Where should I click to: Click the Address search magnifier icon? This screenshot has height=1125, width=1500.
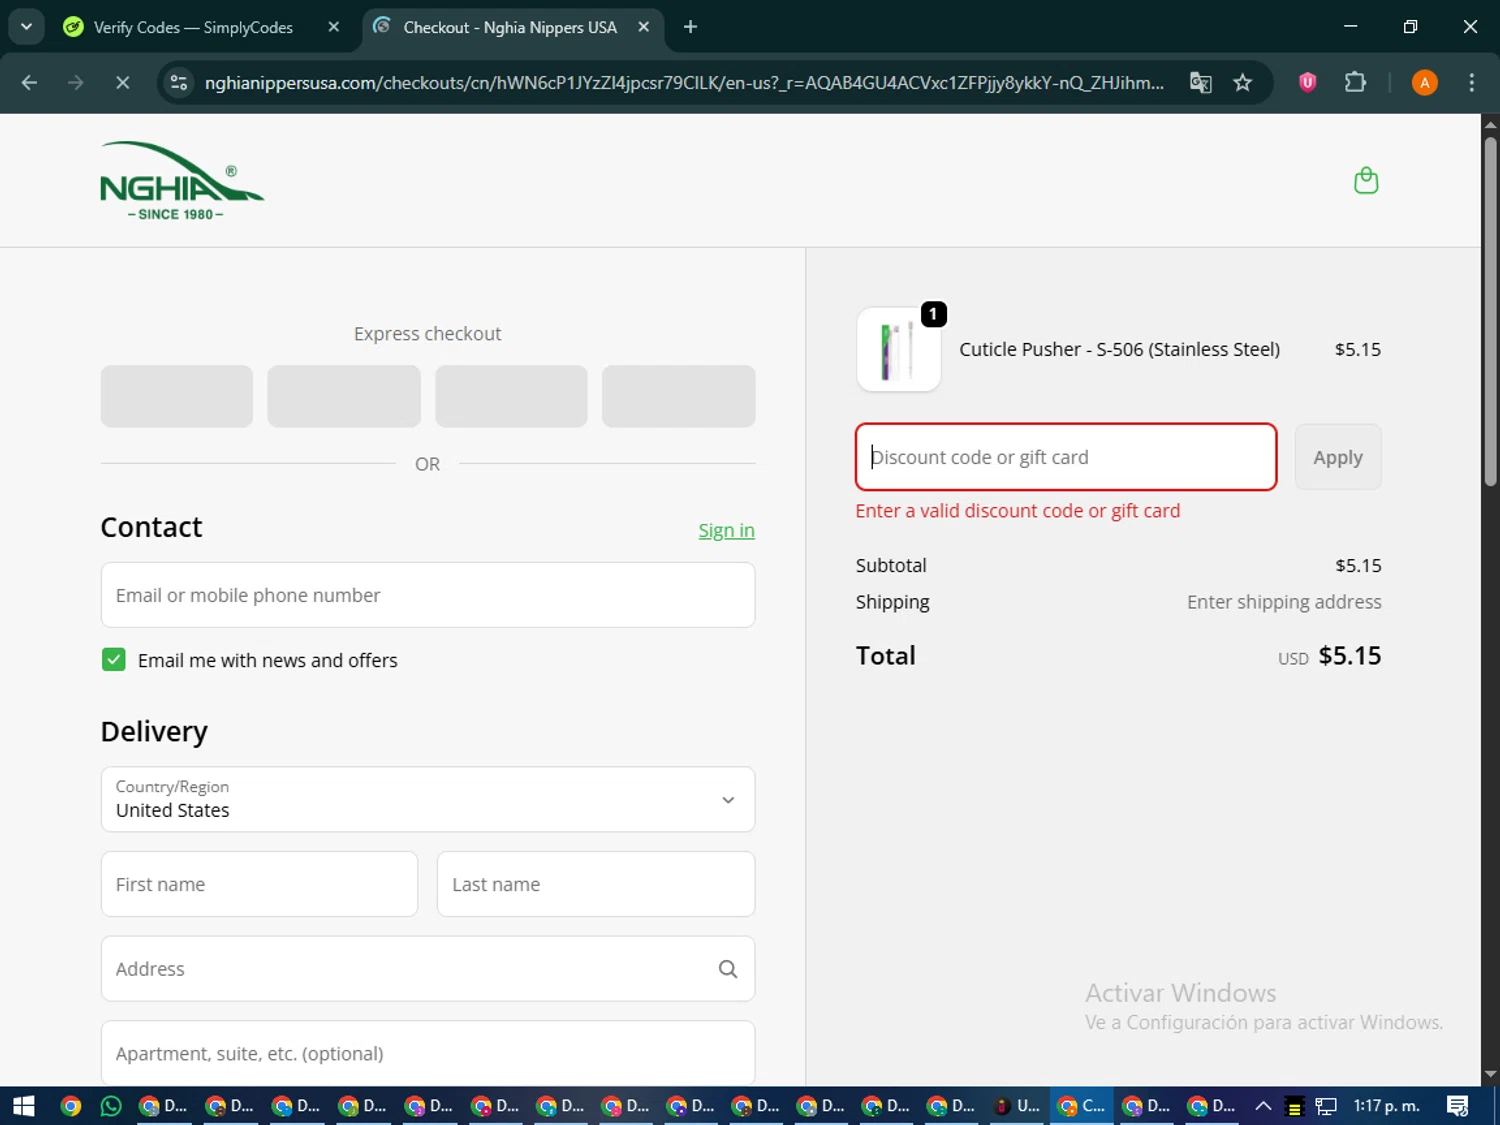coord(728,969)
